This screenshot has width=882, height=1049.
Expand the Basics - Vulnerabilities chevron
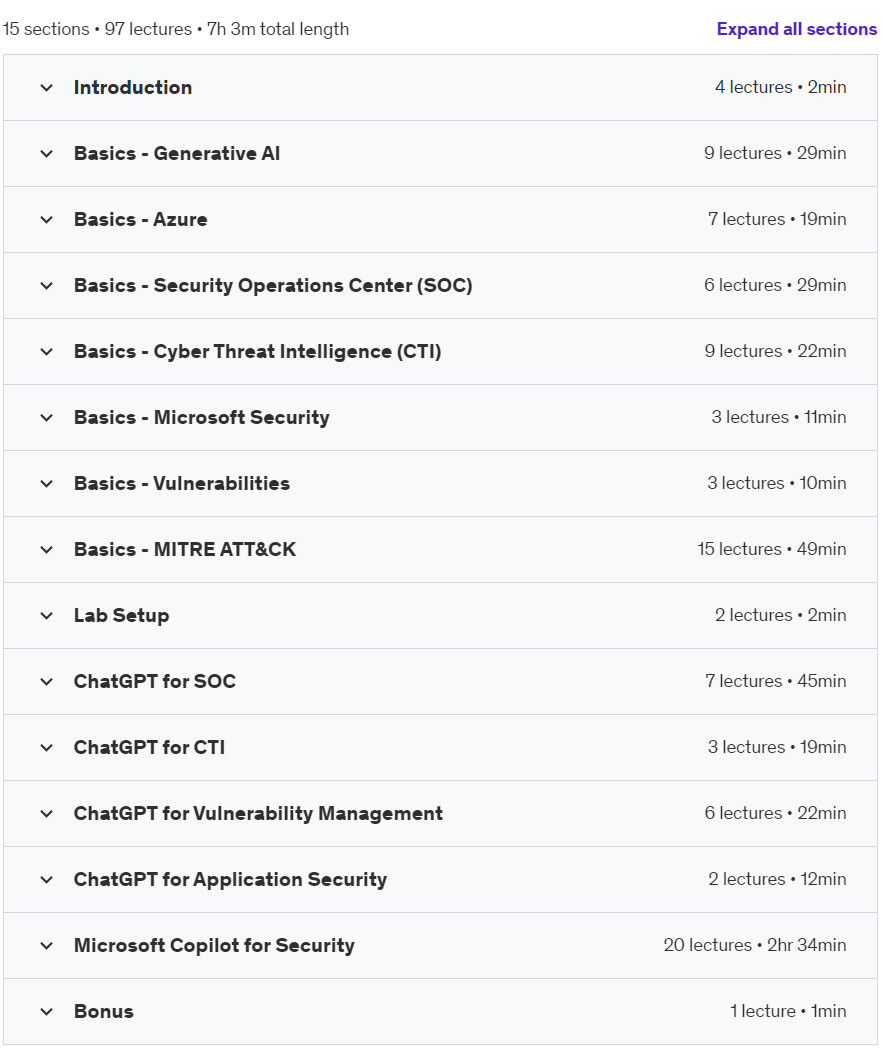click(46, 484)
